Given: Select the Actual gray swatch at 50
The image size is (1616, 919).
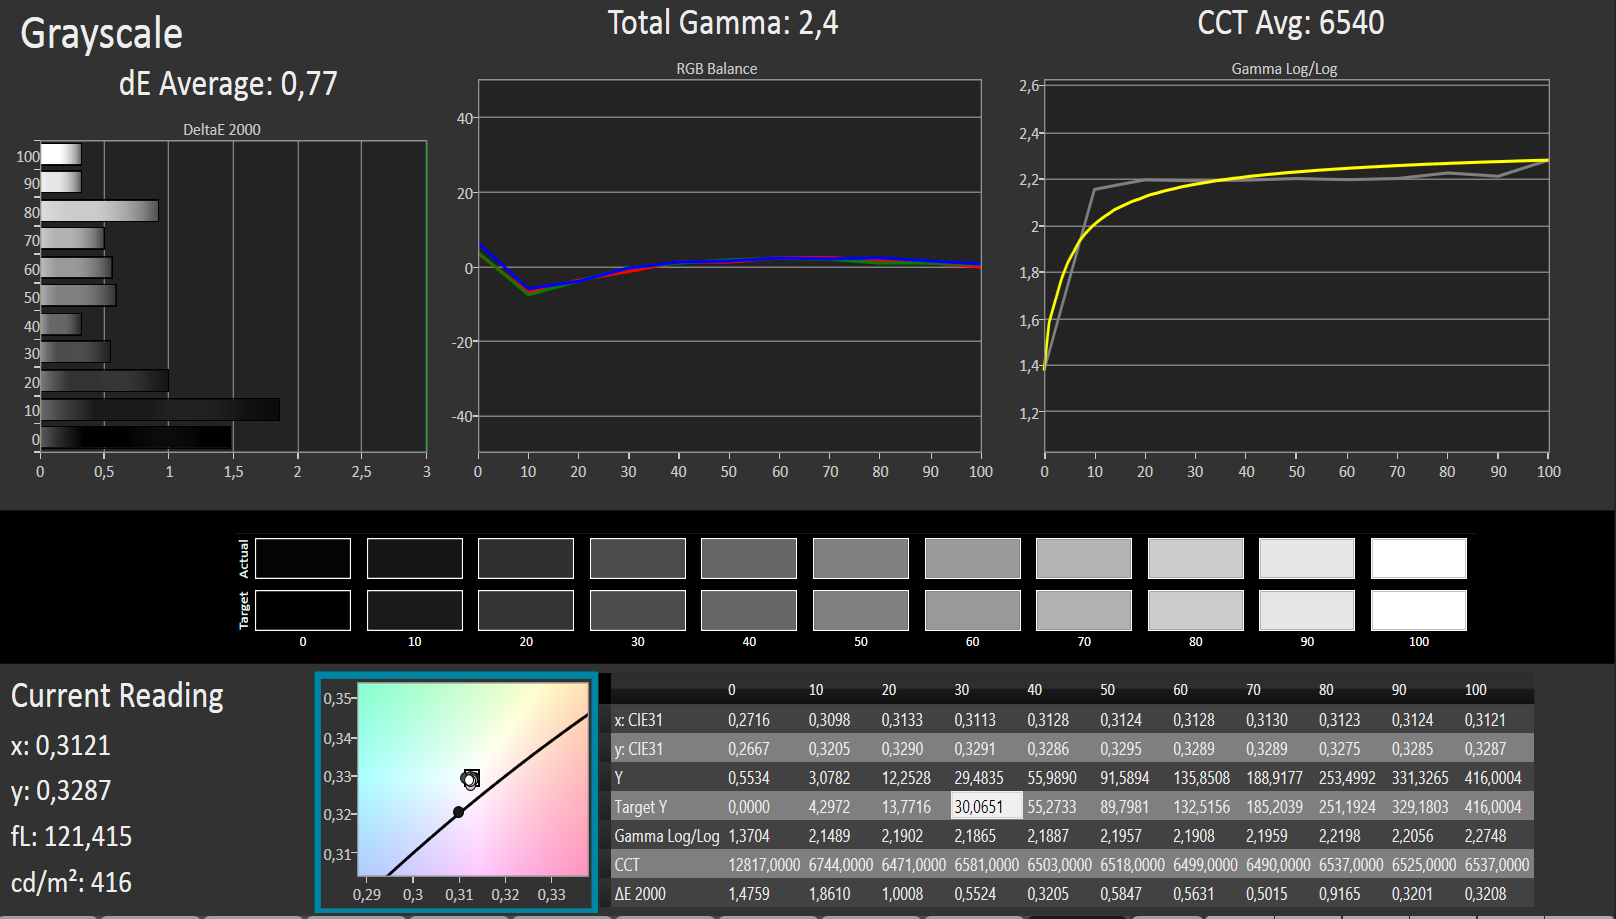Looking at the screenshot, I should tap(861, 558).
